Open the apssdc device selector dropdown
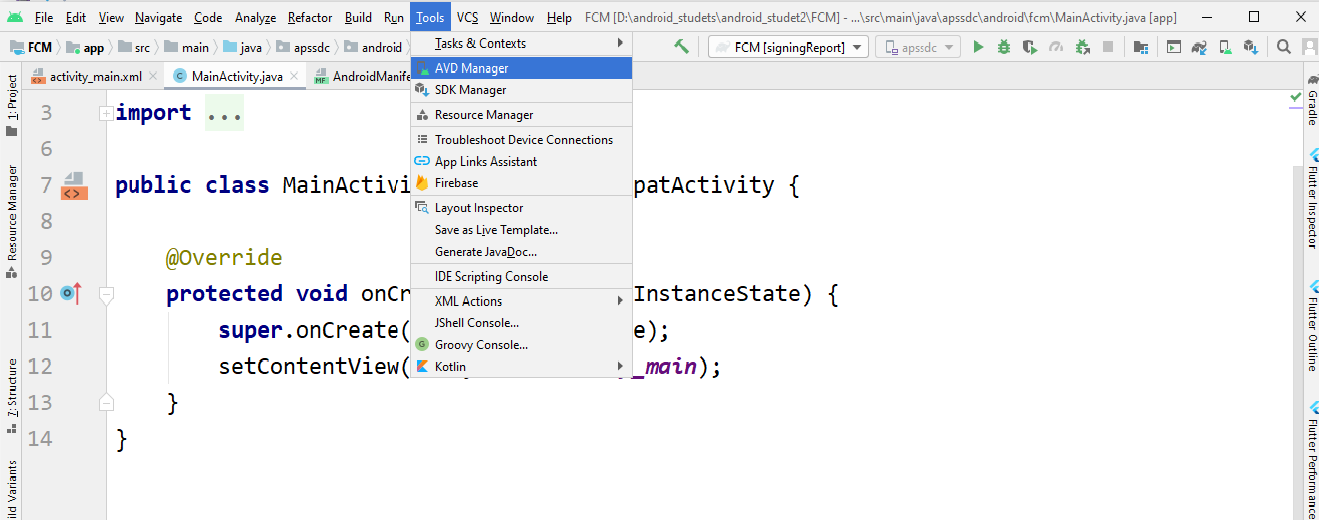This screenshot has width=1319, height=520. 917,47
